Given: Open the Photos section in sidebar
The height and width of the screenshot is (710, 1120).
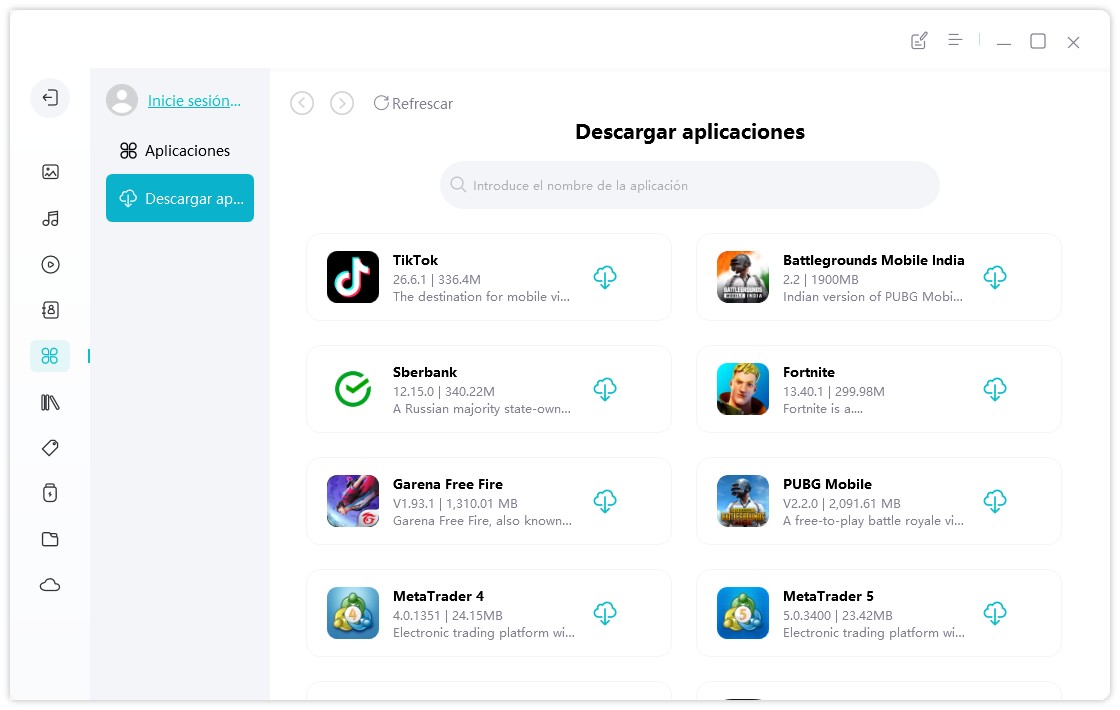Looking at the screenshot, I should 50,171.
